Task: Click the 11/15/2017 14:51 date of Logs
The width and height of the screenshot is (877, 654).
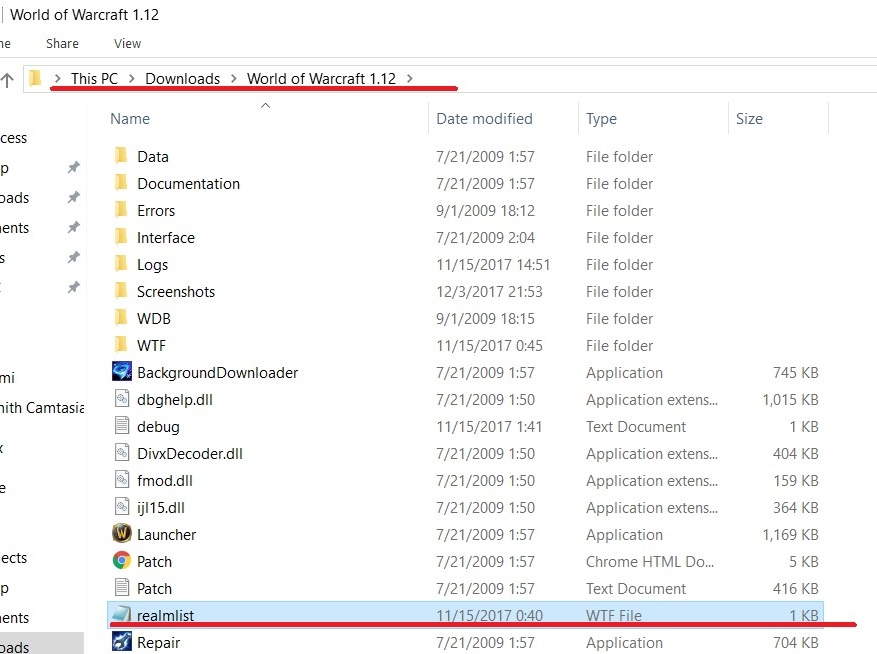Action: coord(493,265)
